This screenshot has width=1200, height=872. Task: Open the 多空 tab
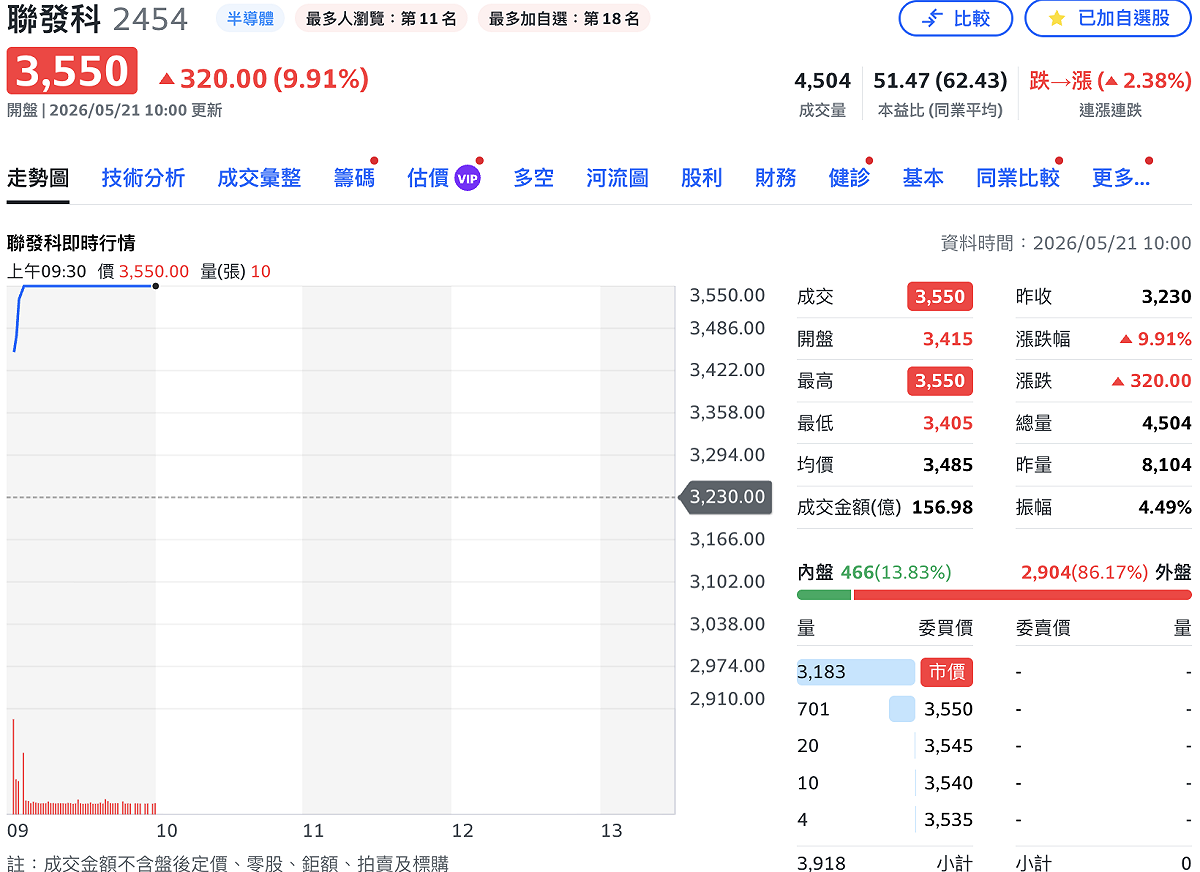click(x=533, y=178)
